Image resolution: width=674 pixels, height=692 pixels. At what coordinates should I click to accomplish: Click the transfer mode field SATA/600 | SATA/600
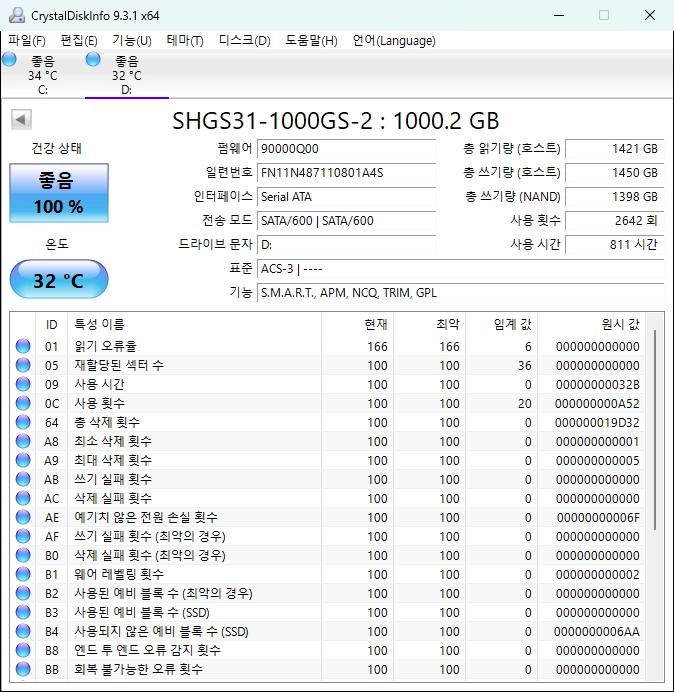pyautogui.click(x=346, y=220)
